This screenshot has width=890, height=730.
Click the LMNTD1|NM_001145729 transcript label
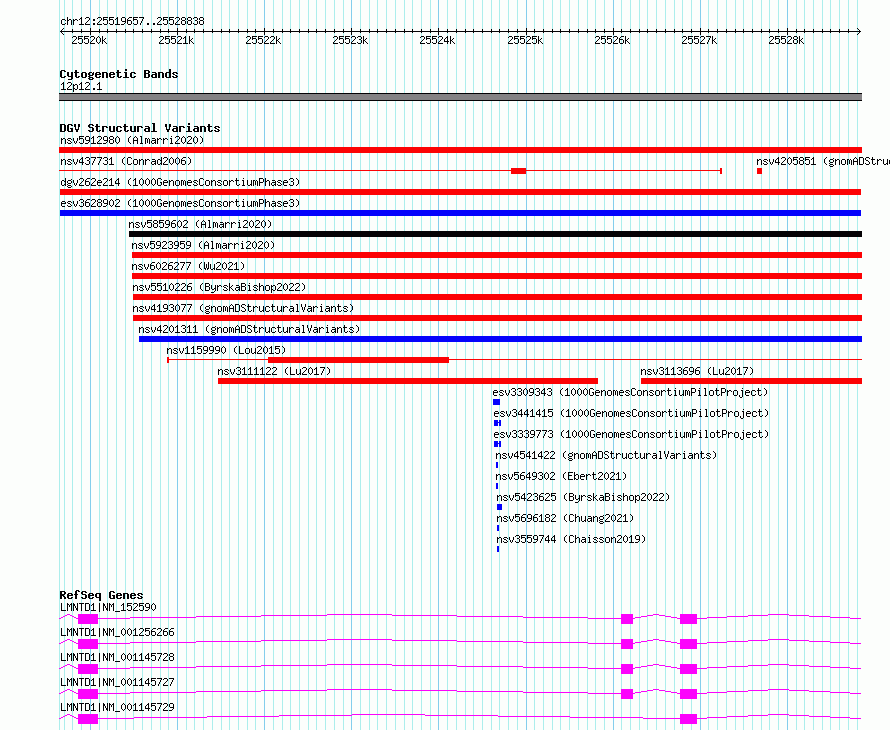point(117,707)
